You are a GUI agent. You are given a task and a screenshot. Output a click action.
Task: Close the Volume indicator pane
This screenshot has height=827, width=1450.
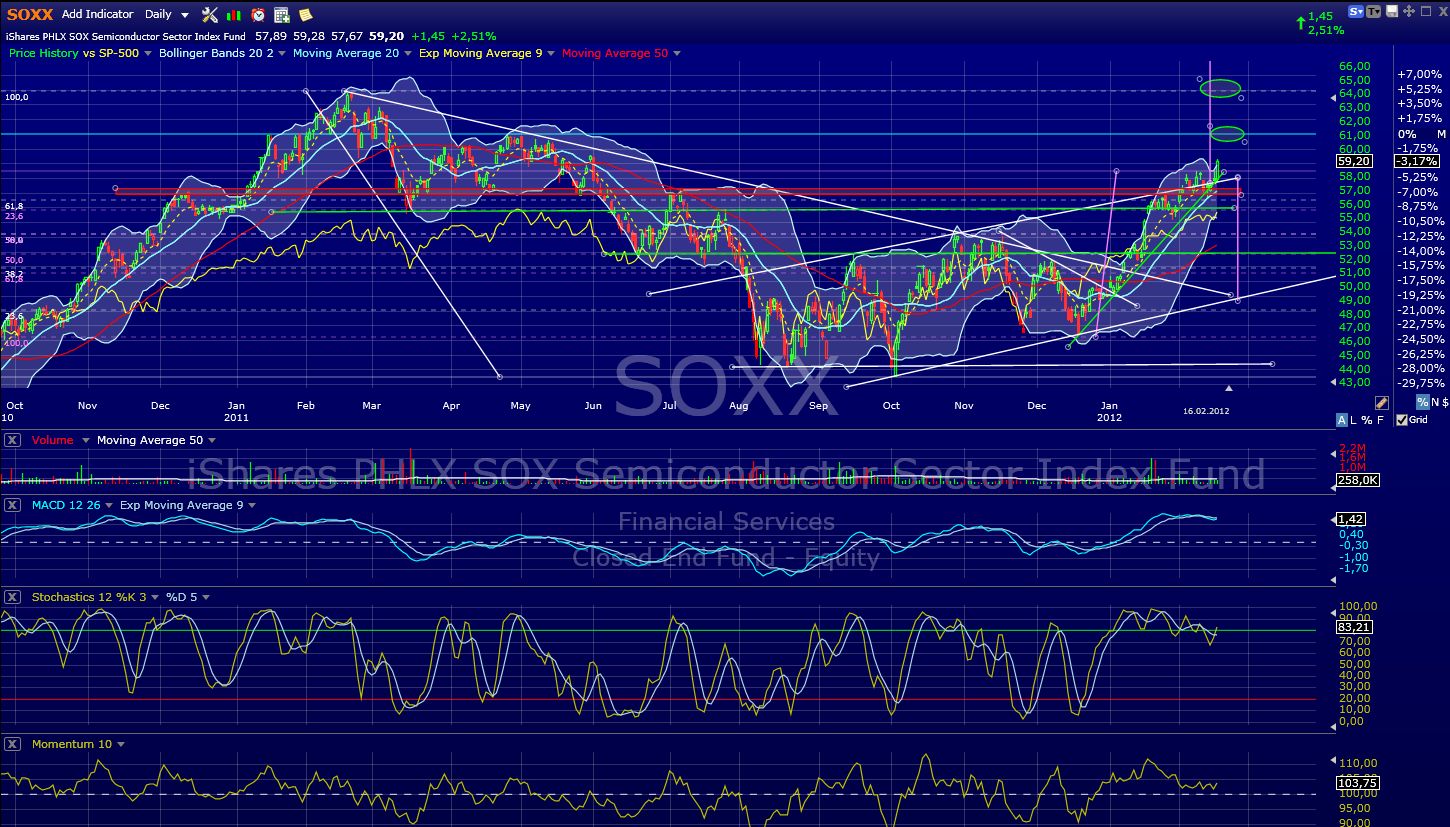12,440
